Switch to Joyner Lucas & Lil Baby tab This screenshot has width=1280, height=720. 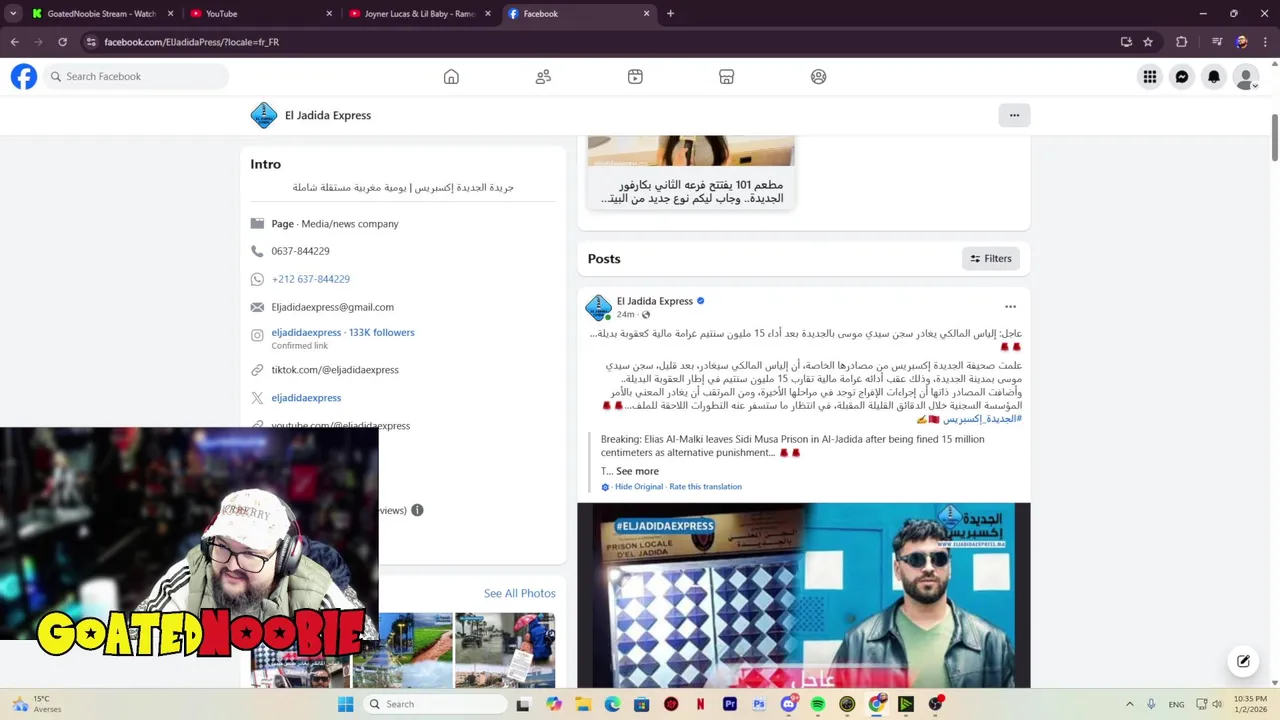coord(420,14)
